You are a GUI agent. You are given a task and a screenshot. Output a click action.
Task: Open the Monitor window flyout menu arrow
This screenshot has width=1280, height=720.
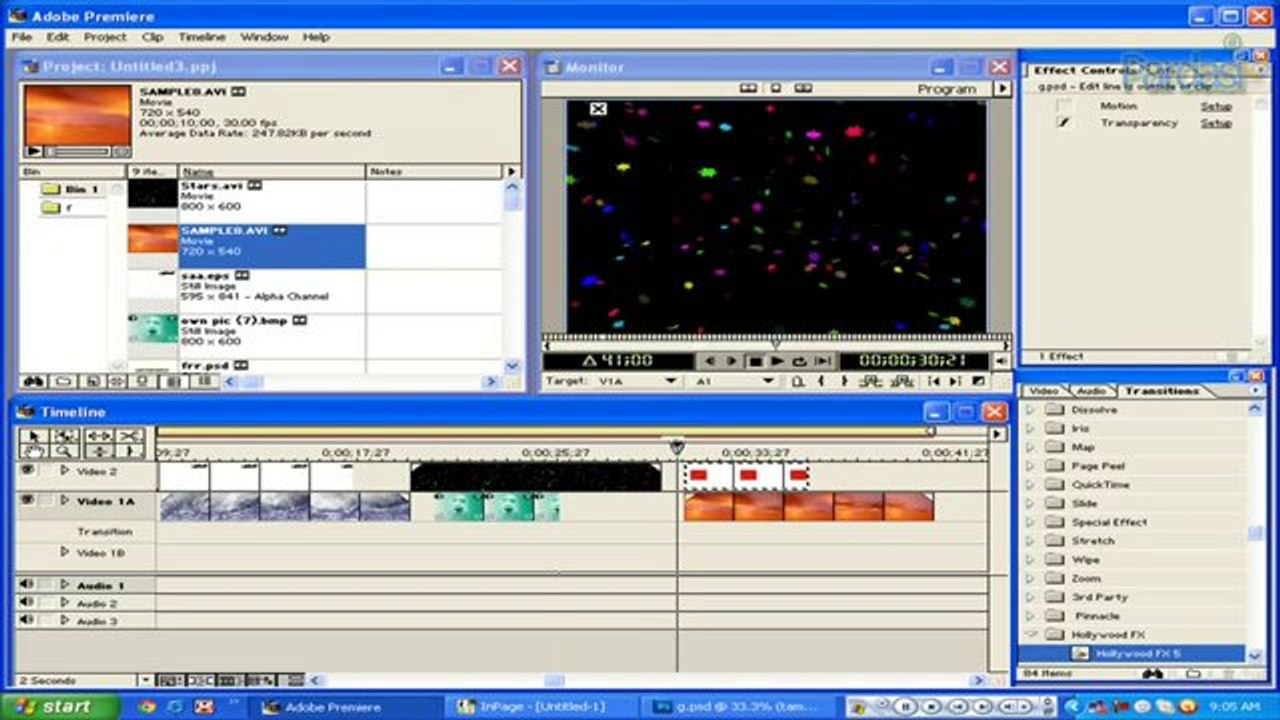tap(1002, 88)
